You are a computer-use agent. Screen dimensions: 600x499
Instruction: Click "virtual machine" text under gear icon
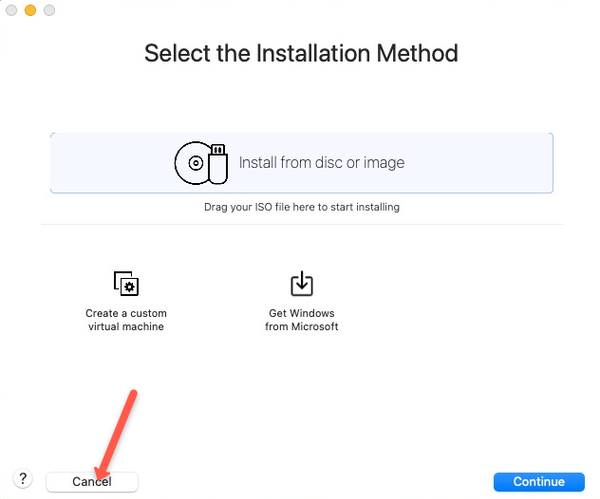tap(126, 326)
